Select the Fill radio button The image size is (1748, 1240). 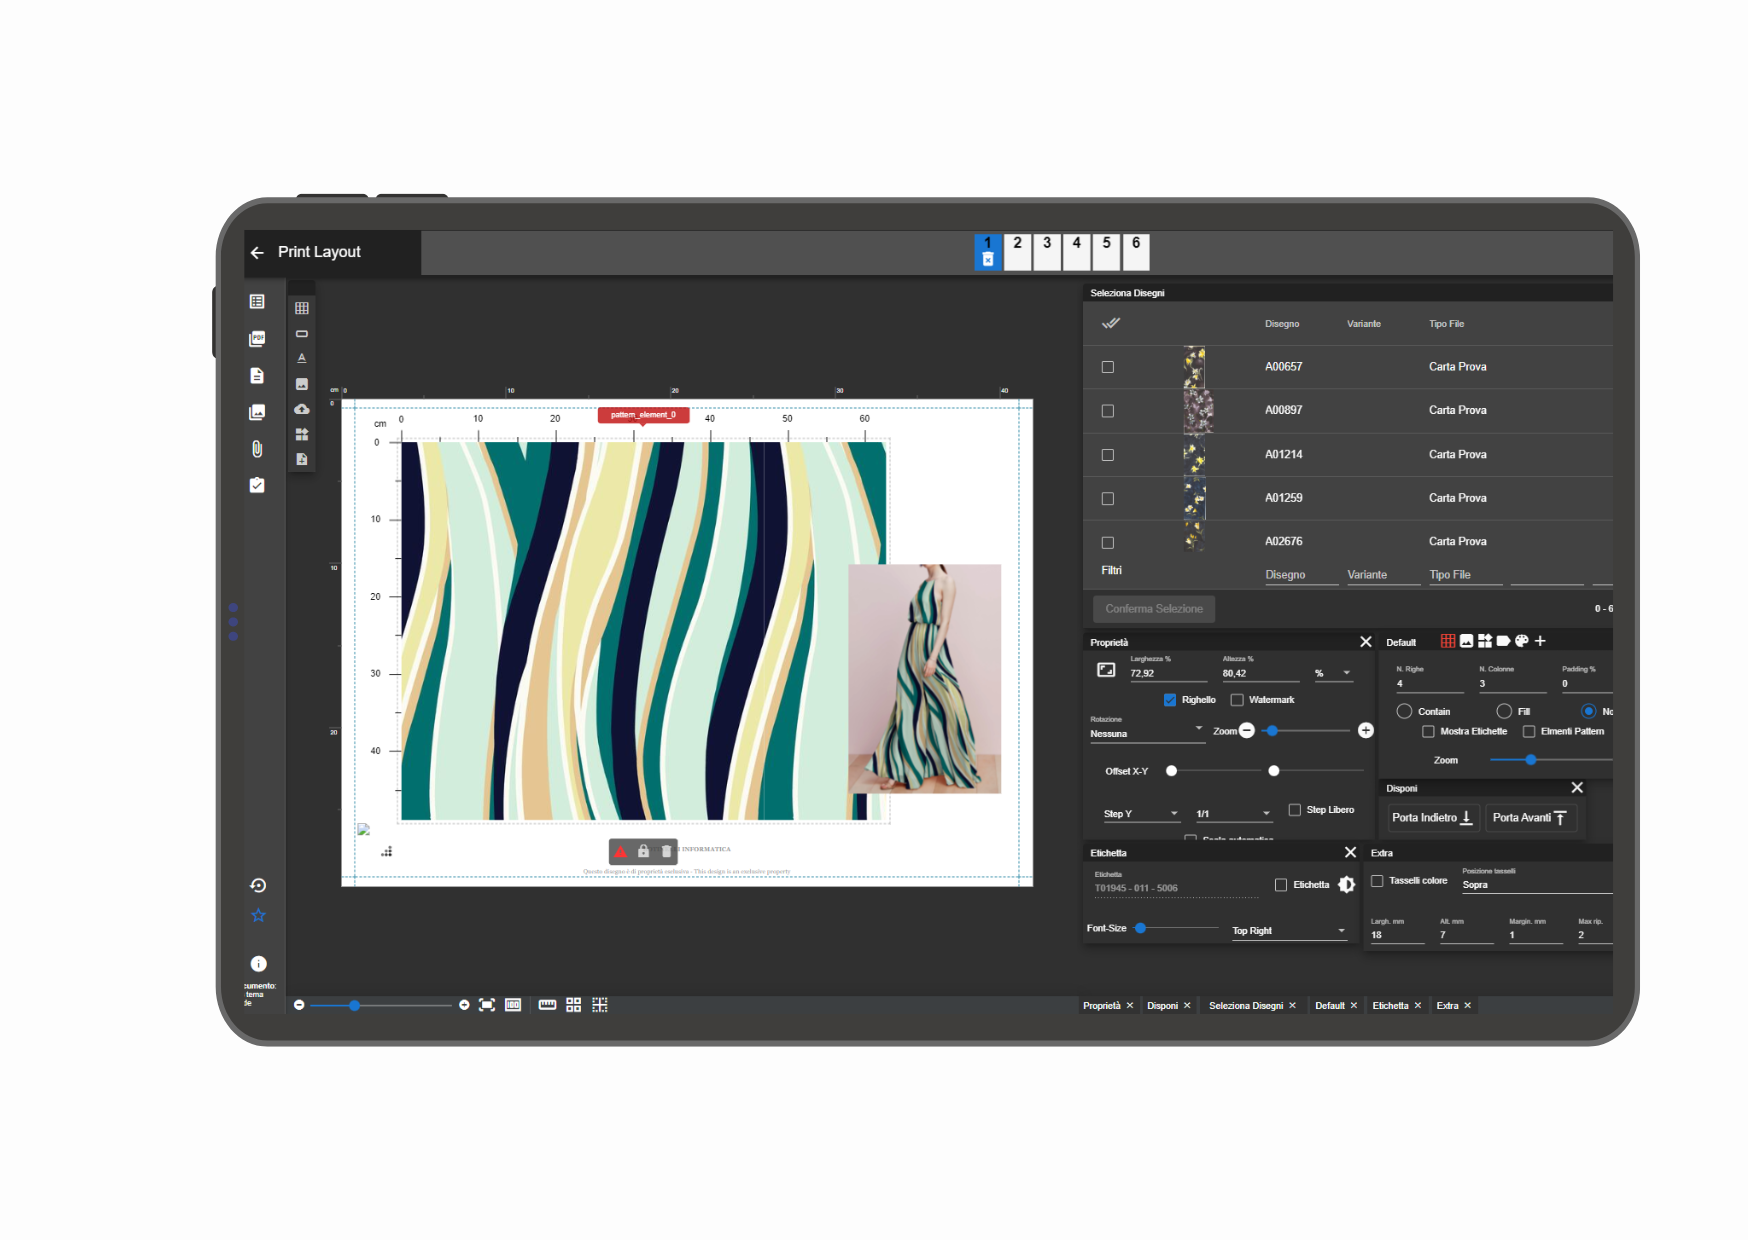click(x=1504, y=711)
